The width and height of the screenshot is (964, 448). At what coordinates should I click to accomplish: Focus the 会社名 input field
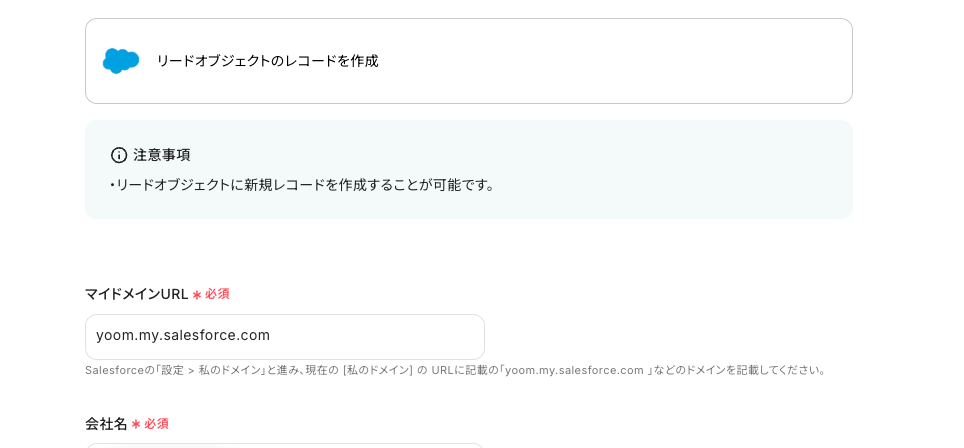[x=284, y=445]
